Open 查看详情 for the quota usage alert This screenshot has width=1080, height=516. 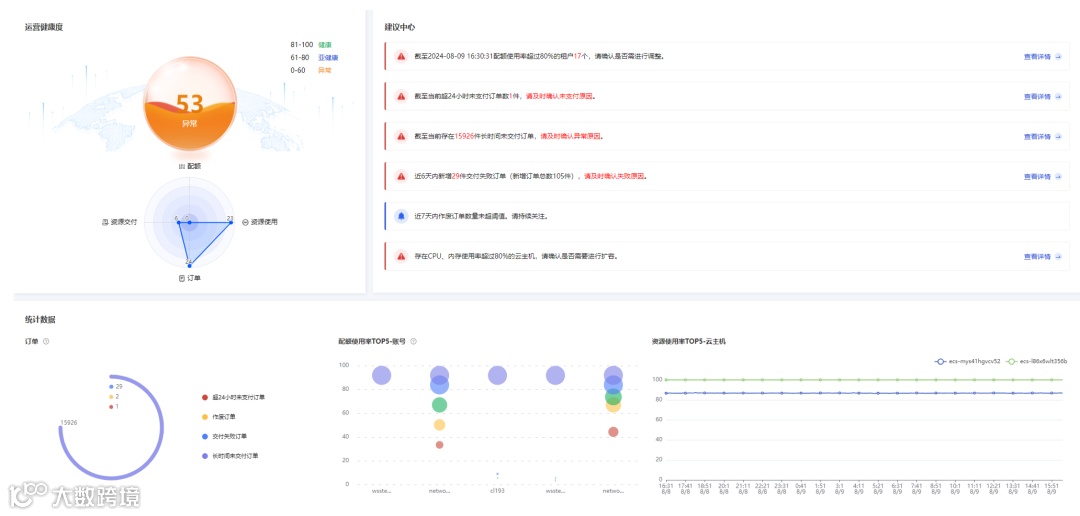[x=1042, y=56]
